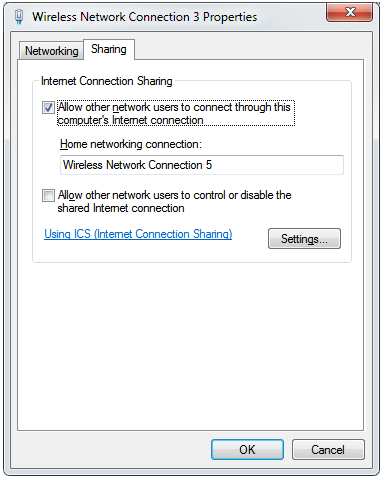This screenshot has height=479, width=384.
Task: Click the network adapter icon in title bar
Action: point(19,16)
